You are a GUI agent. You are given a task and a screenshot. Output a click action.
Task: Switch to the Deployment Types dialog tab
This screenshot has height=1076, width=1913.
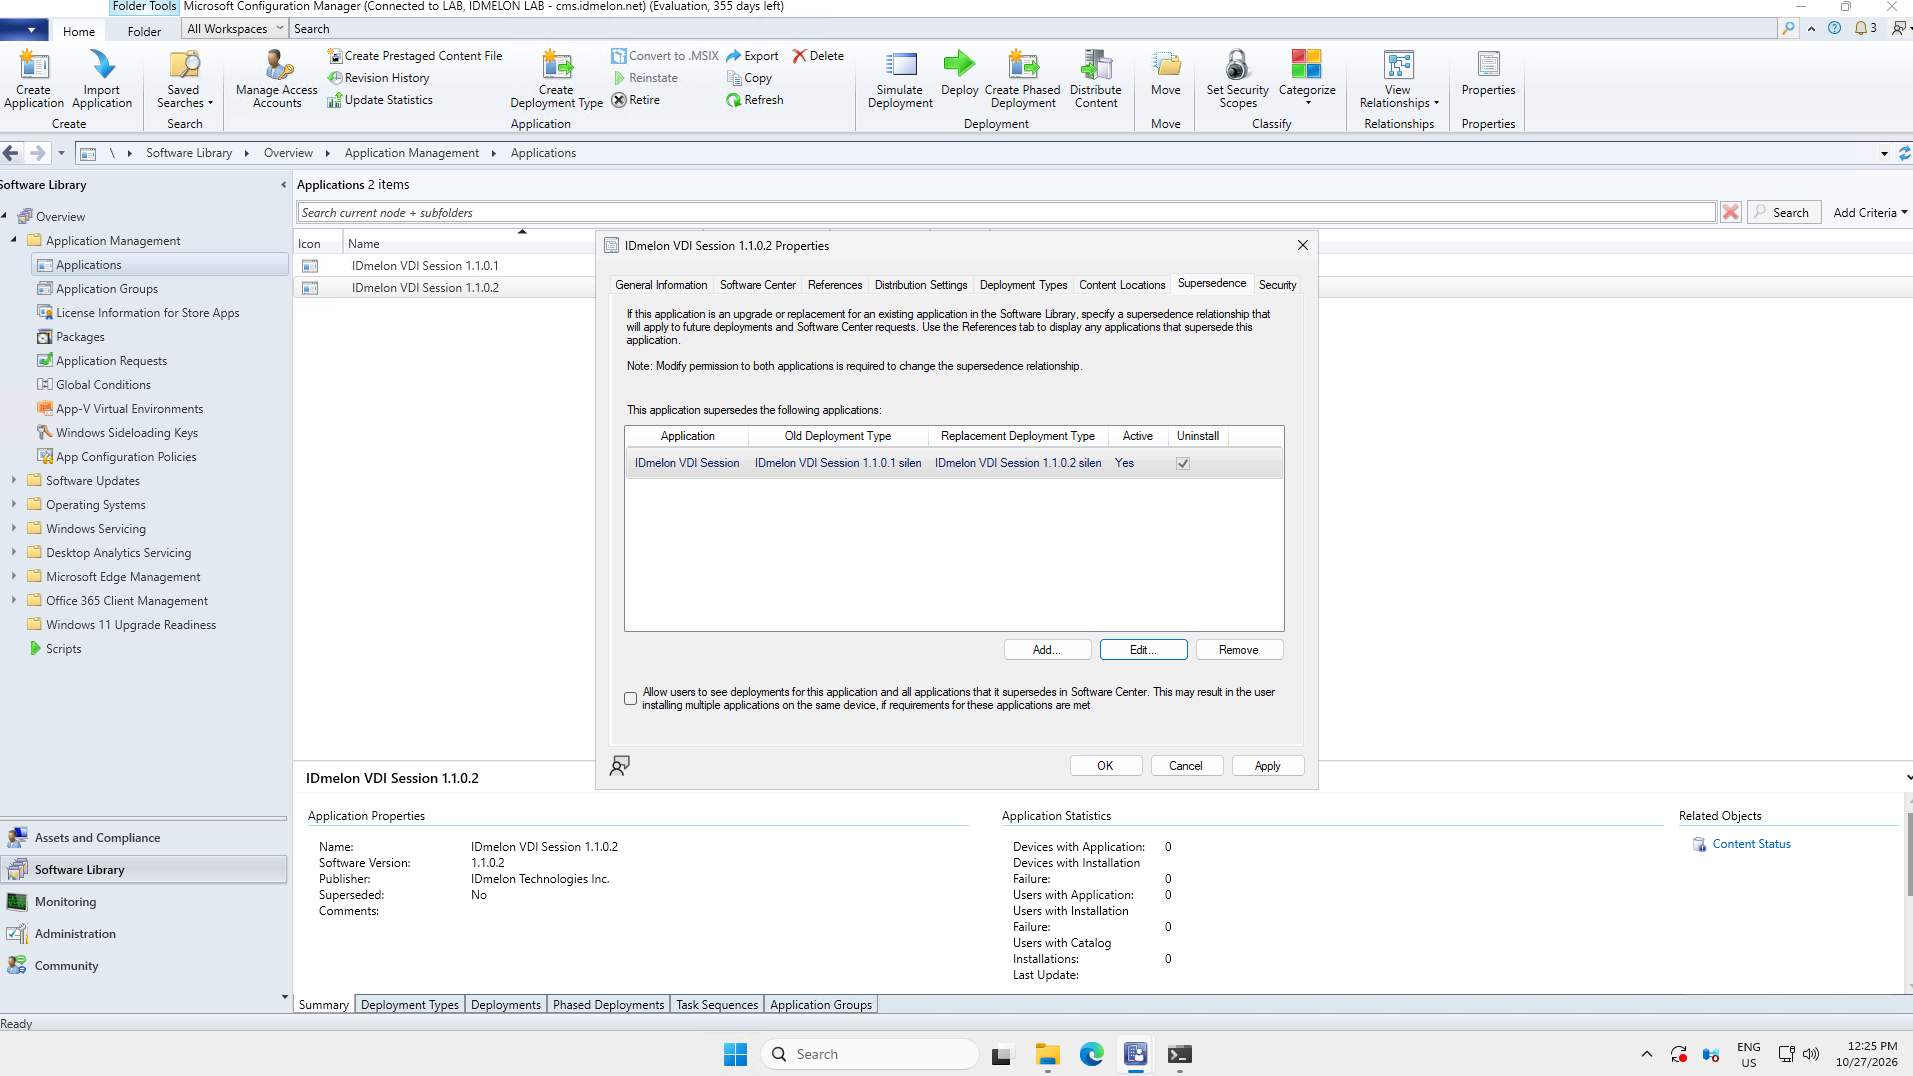coord(1023,285)
